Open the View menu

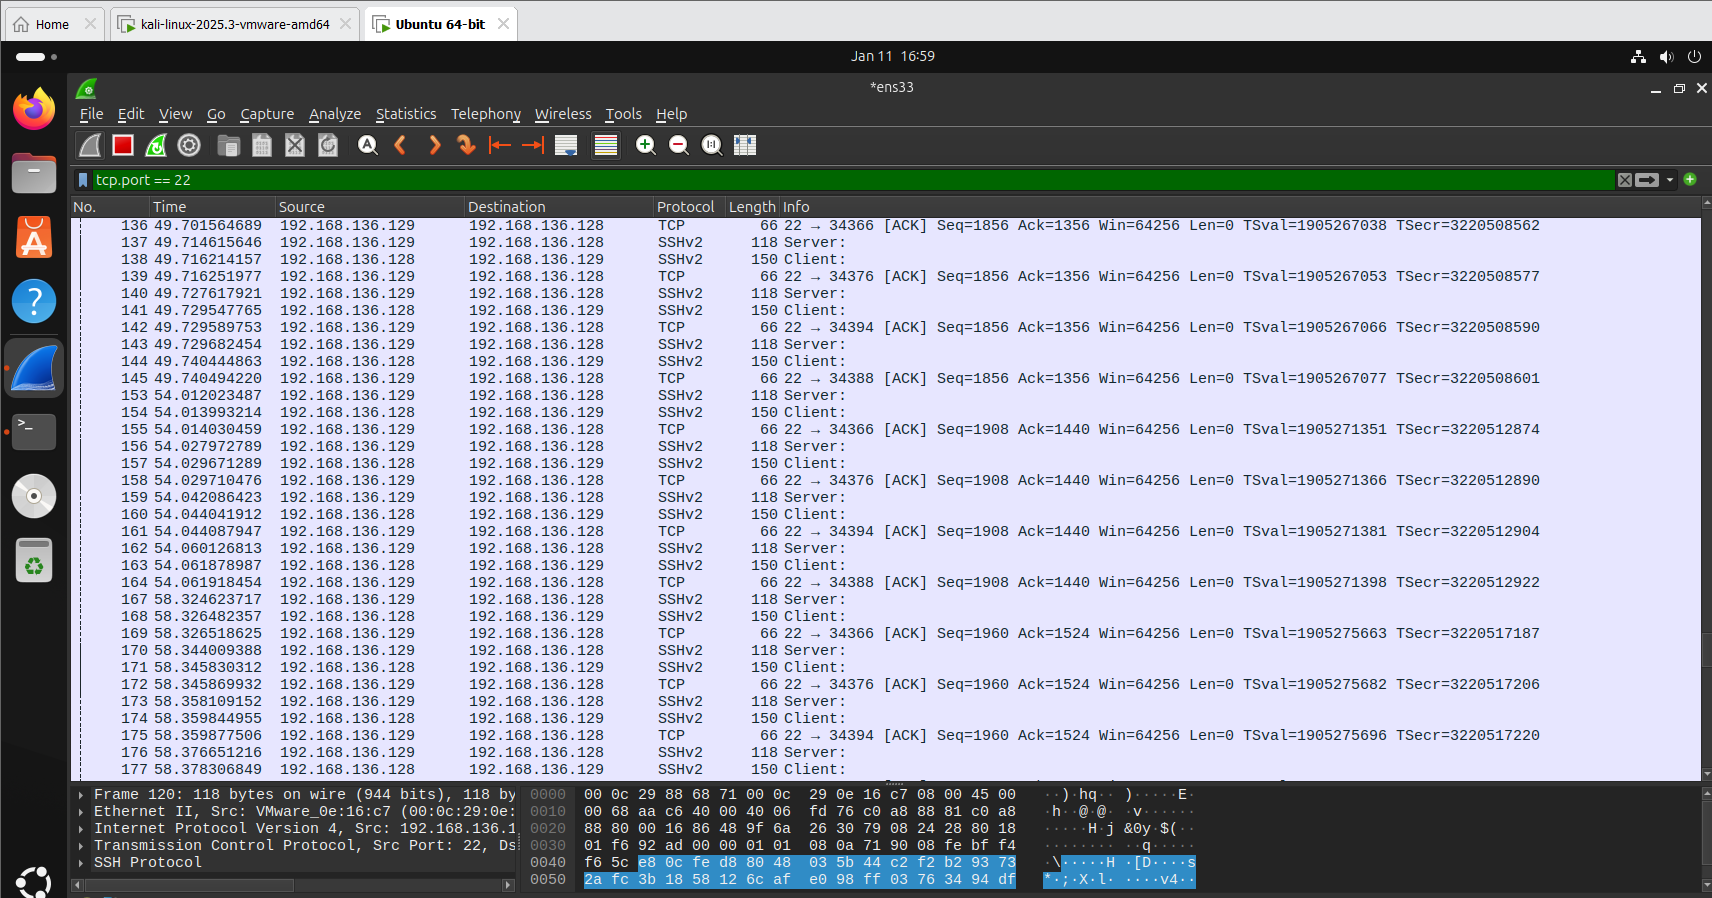pos(175,114)
